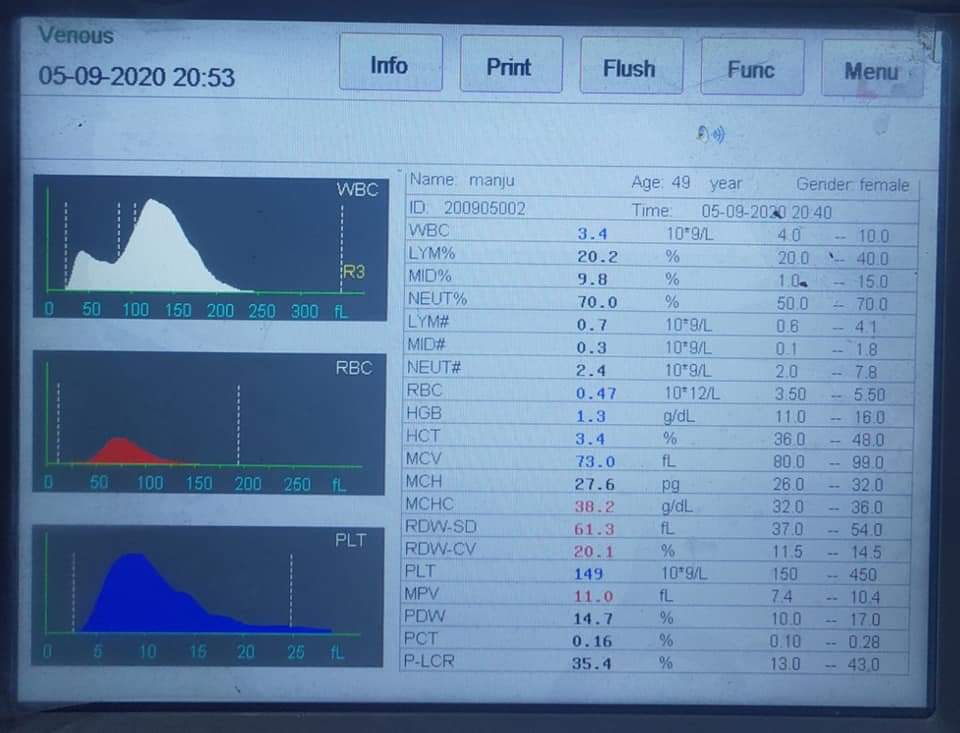Select the P-LCR value 35.4
The width and height of the screenshot is (960, 733).
(x=591, y=663)
